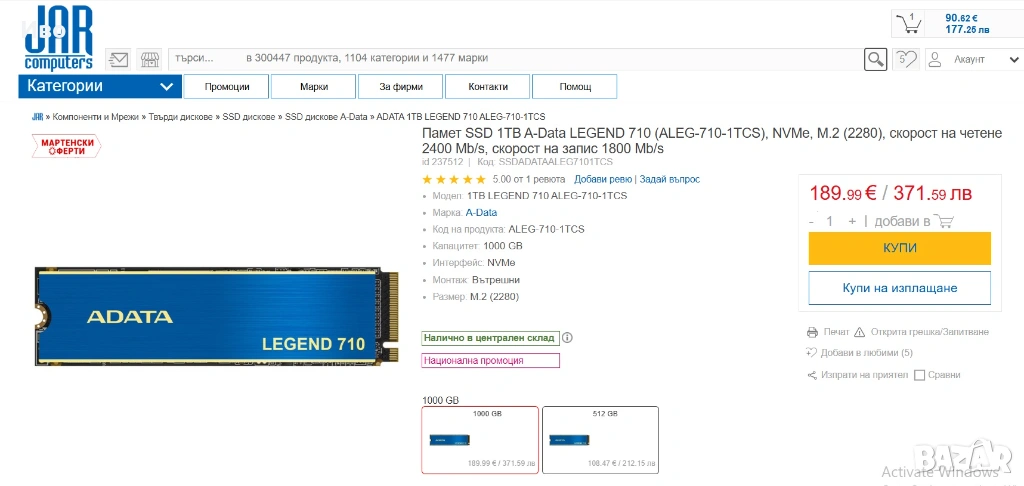Open the envelope contact icon

pyautogui.click(x=118, y=59)
